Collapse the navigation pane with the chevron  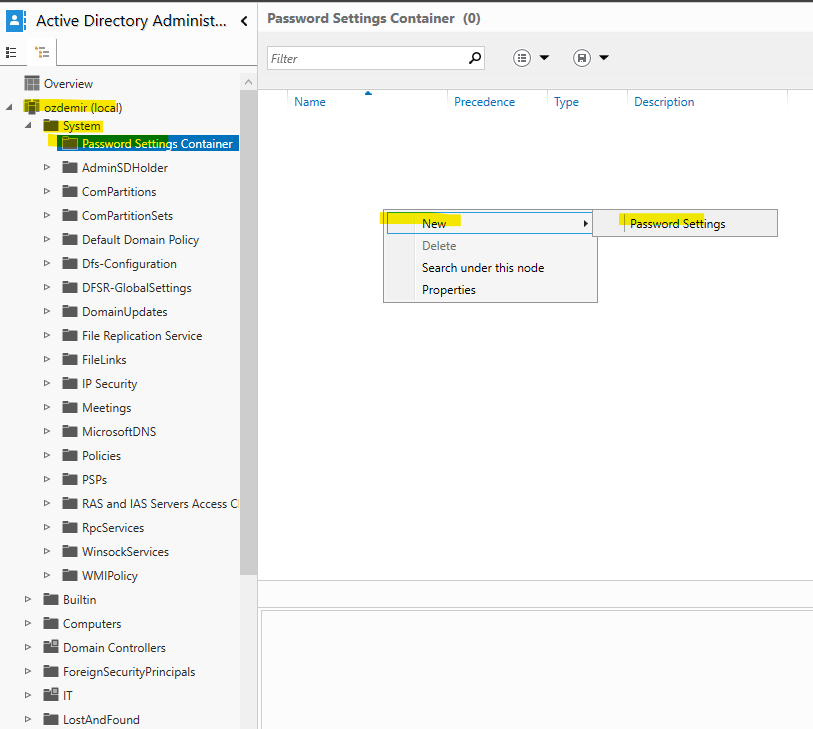(244, 20)
